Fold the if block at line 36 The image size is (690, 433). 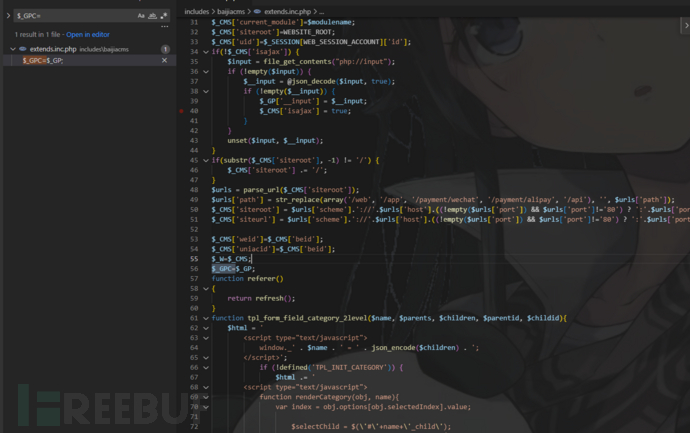tap(206, 72)
